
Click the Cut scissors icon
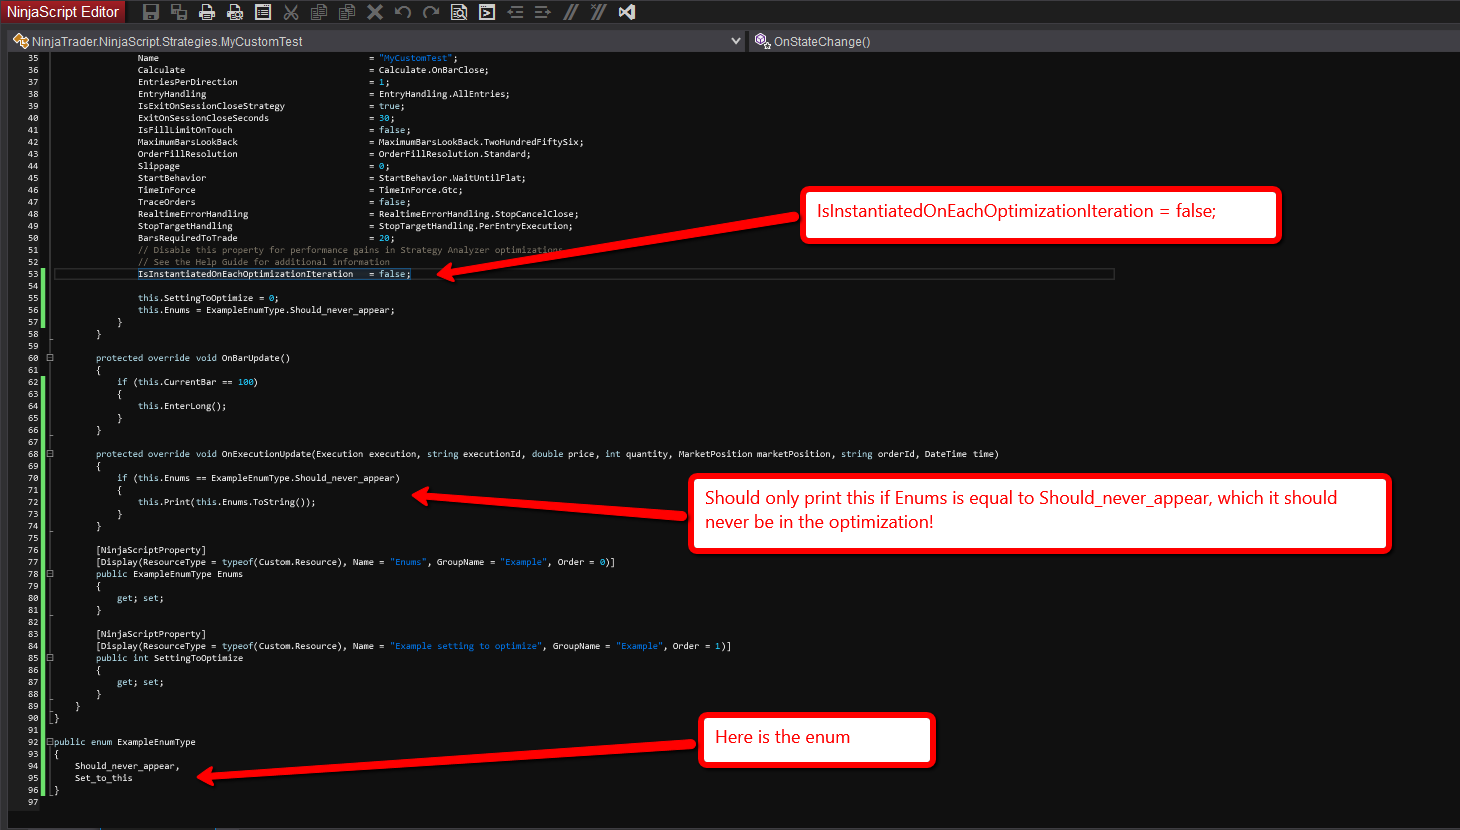pos(291,12)
